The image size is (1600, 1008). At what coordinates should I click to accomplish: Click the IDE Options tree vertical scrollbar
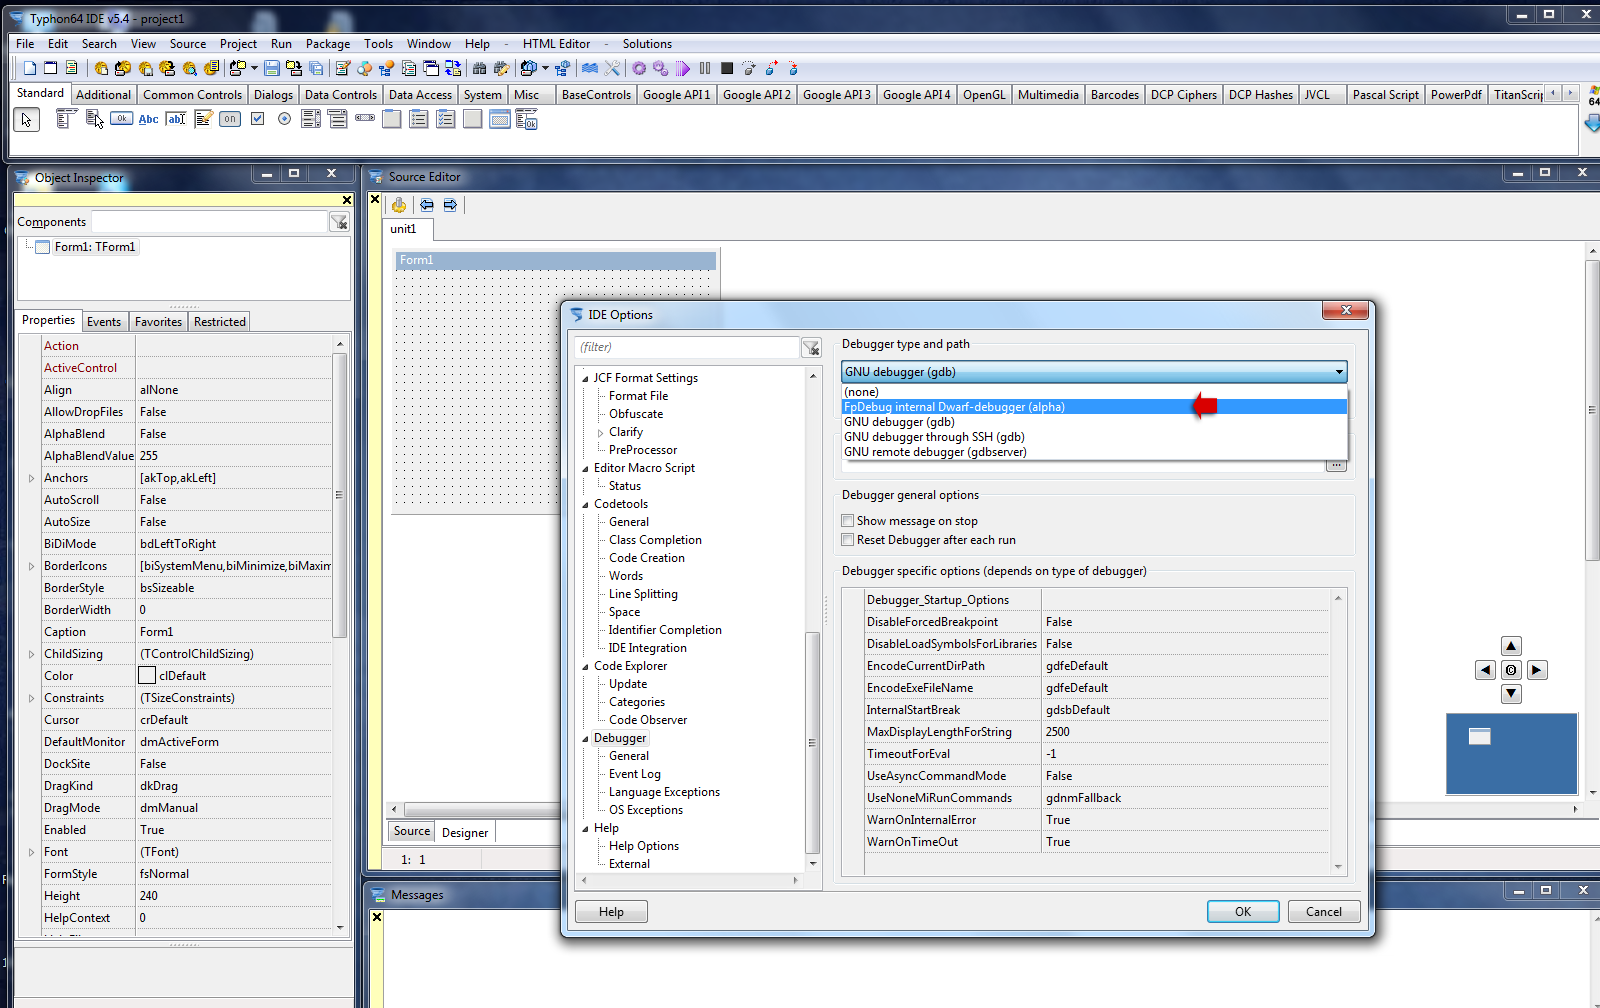pos(812,742)
